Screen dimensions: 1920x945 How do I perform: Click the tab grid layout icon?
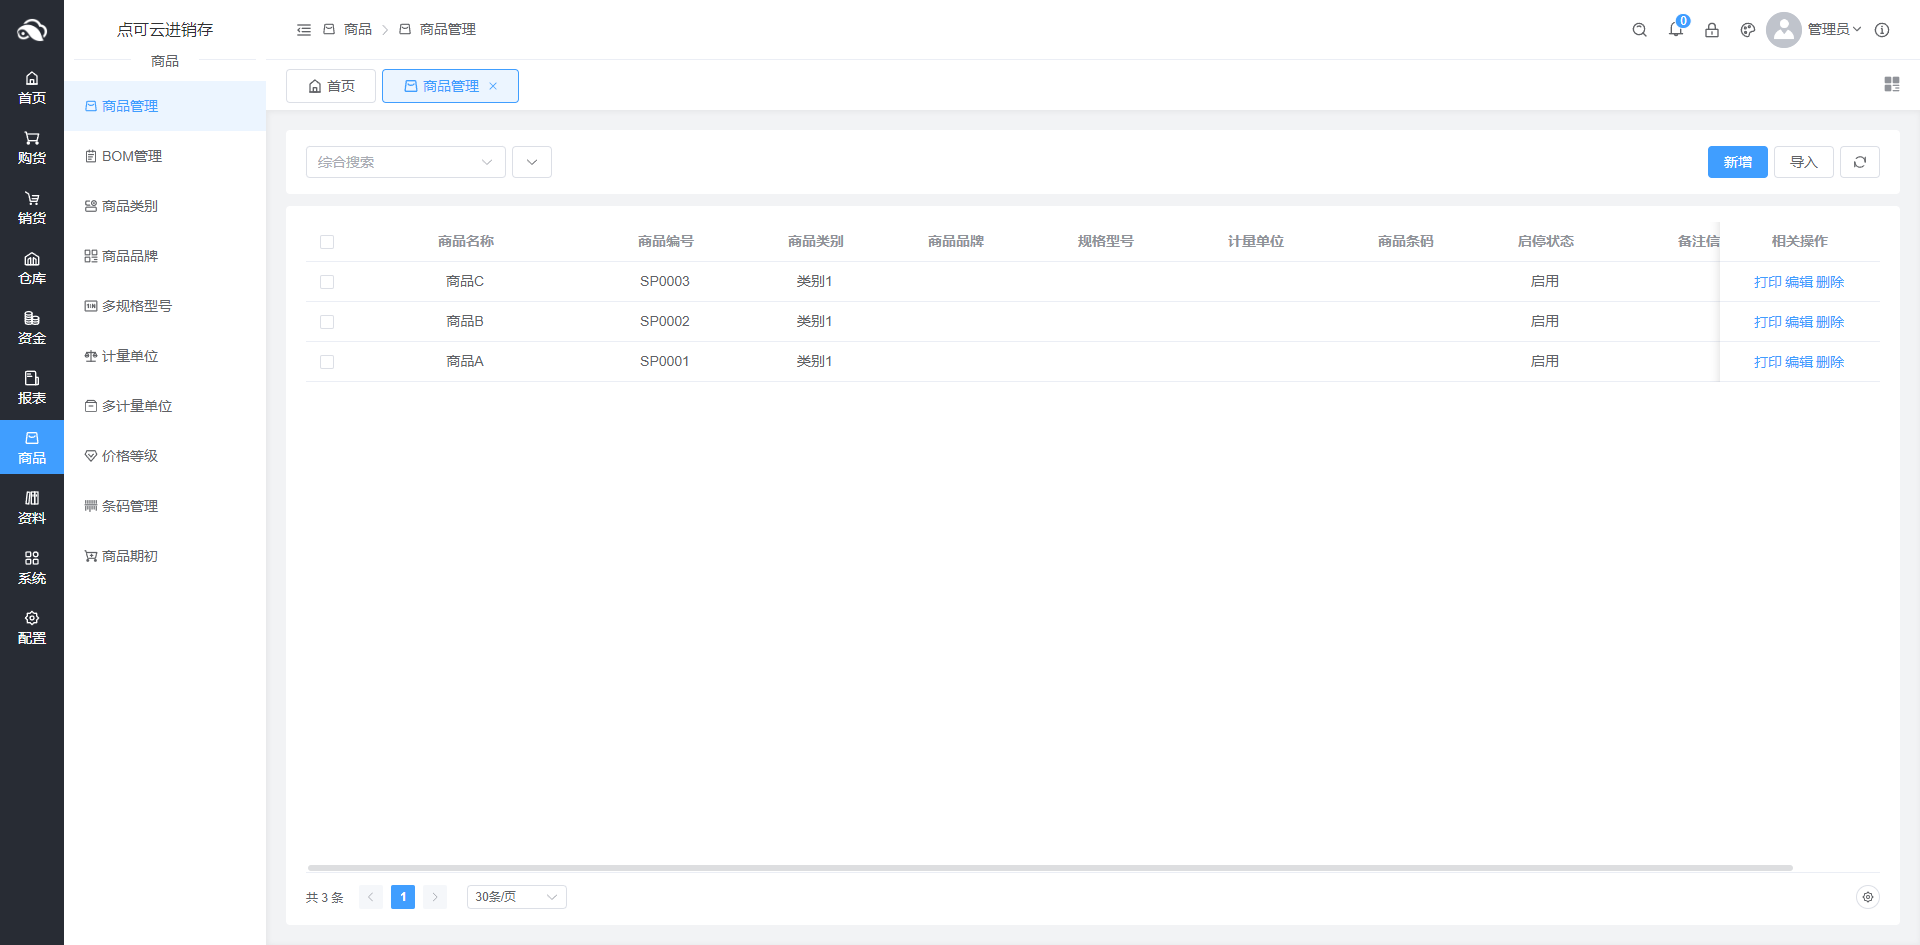coord(1891,84)
